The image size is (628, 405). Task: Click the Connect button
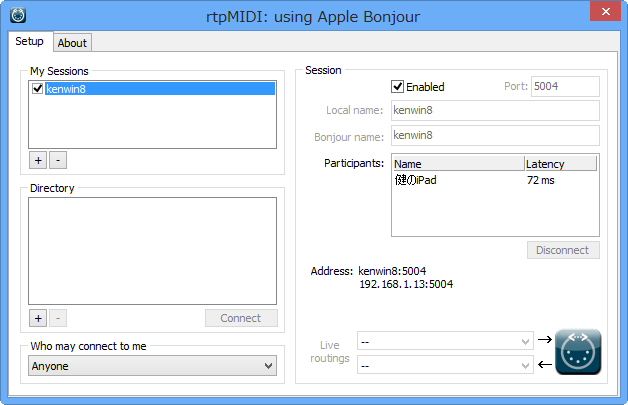(x=241, y=318)
